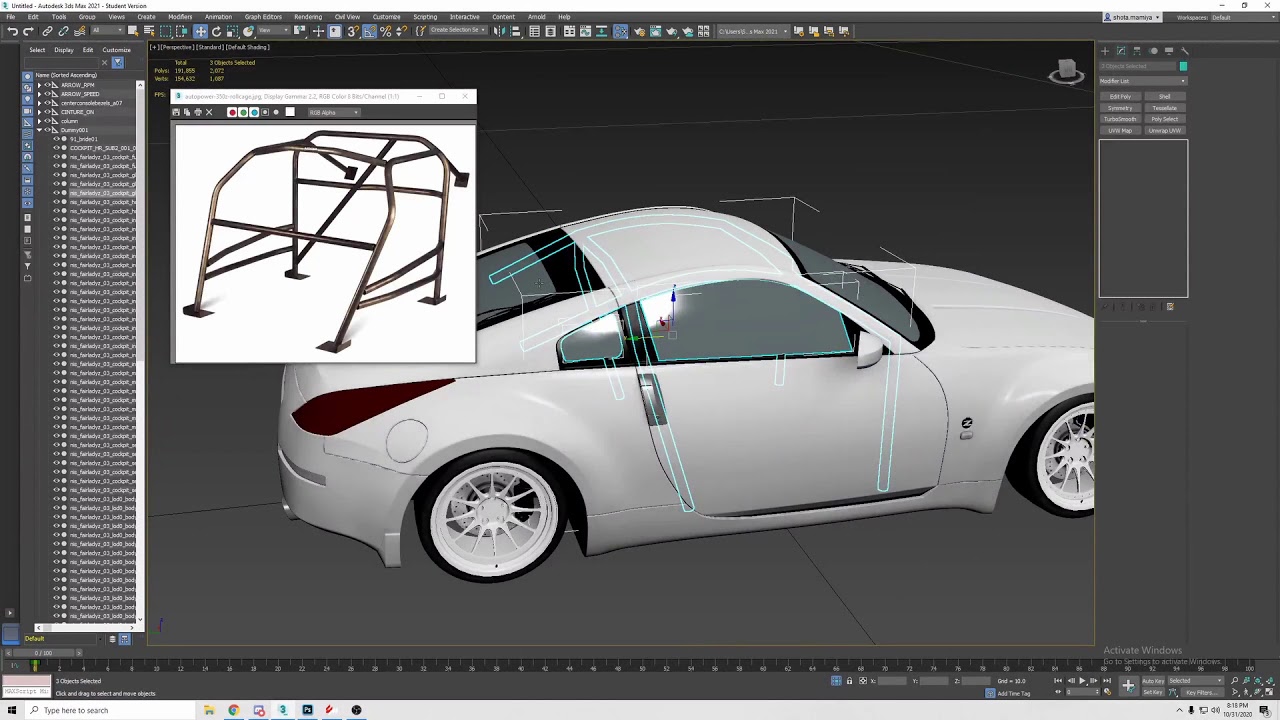Apply the TurboSmooth modifier button

click(1120, 119)
